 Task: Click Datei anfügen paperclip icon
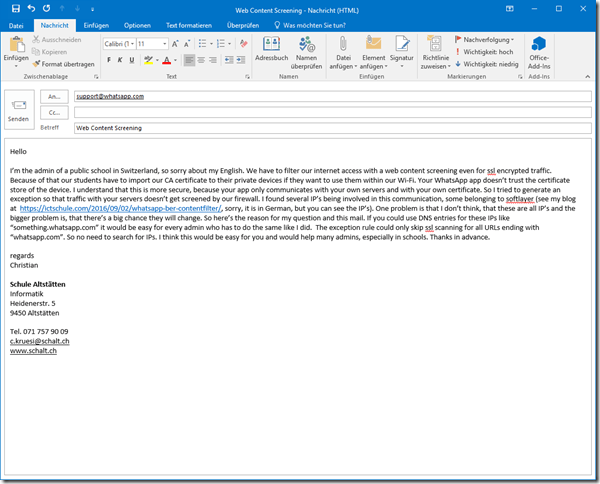tap(344, 48)
